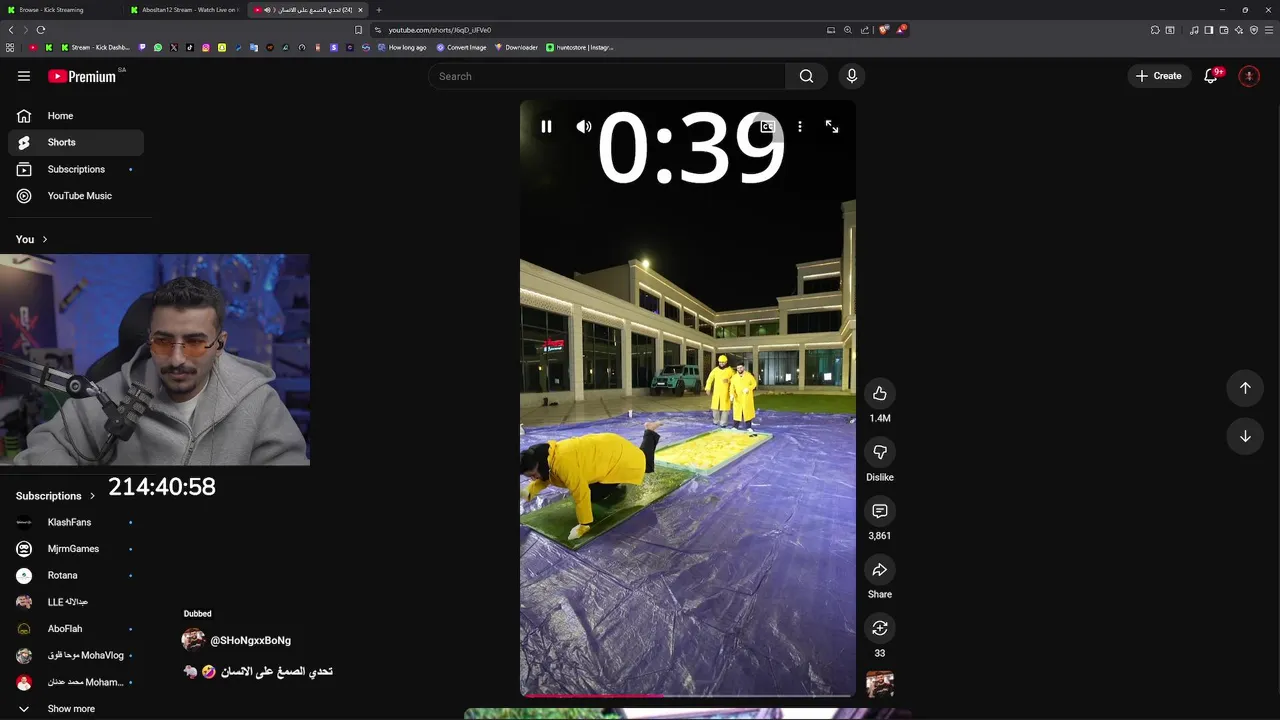The height and width of the screenshot is (720, 1280).
Task: Click the Create button
Action: (x=1159, y=76)
